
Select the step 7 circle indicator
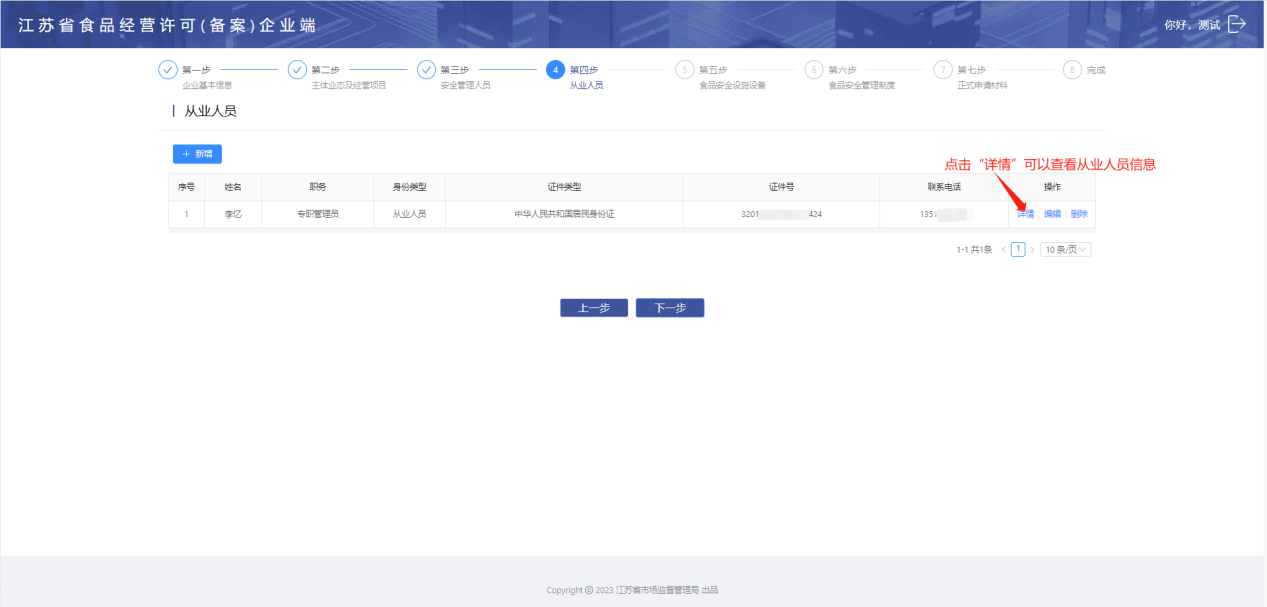tap(942, 70)
